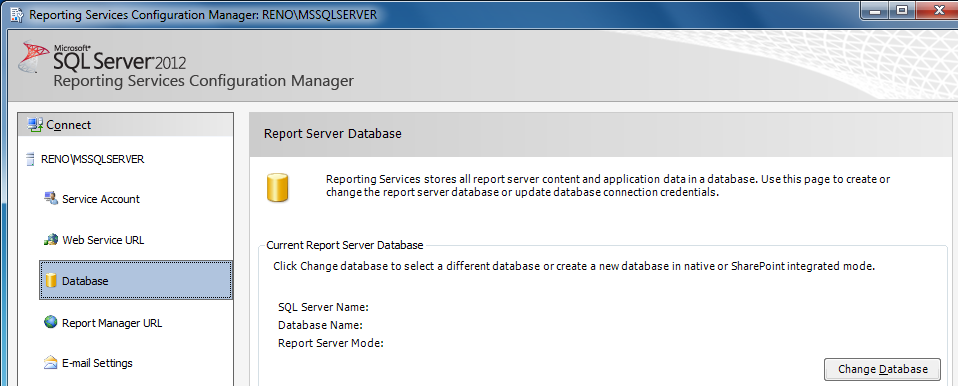Click the Service Account icon
The width and height of the screenshot is (958, 386).
[x=51, y=198]
